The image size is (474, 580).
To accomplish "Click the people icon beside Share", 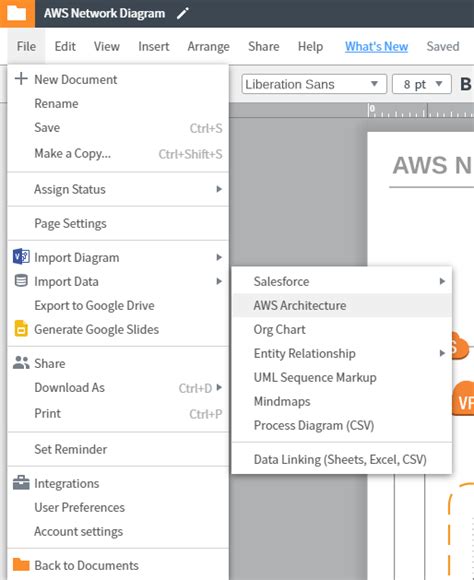I will click(x=21, y=363).
